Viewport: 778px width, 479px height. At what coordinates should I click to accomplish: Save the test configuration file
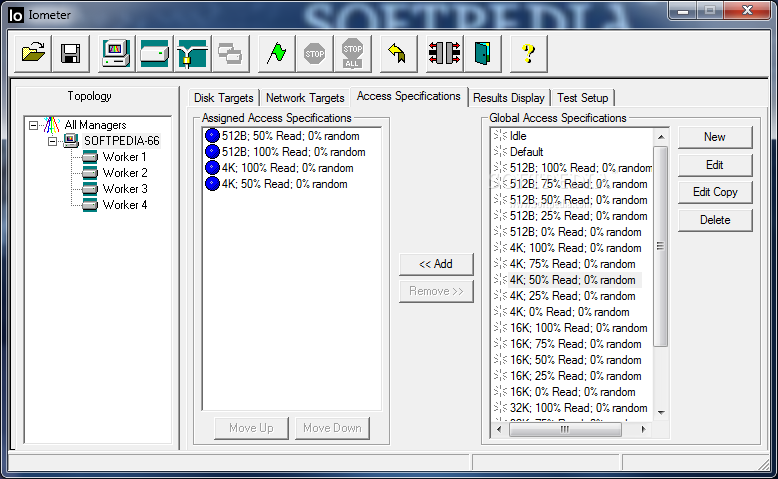[x=70, y=54]
